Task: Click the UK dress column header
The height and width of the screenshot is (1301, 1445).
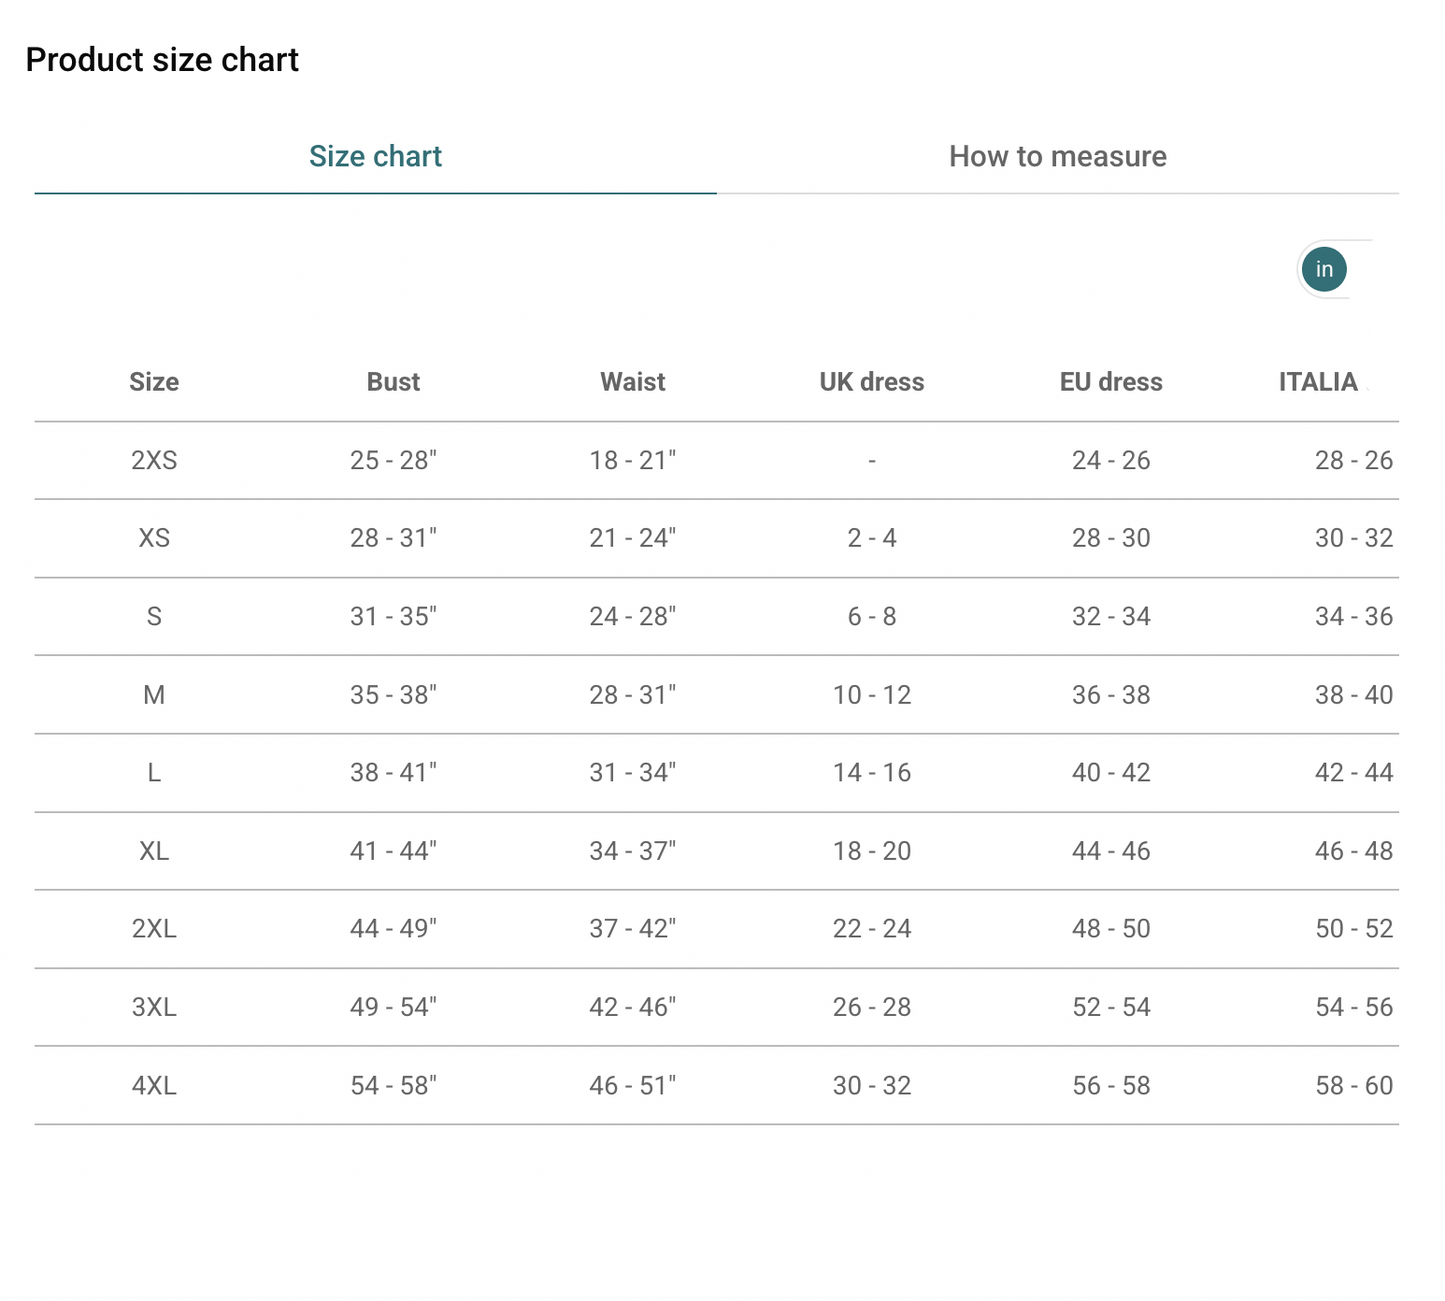Action: [x=871, y=382]
